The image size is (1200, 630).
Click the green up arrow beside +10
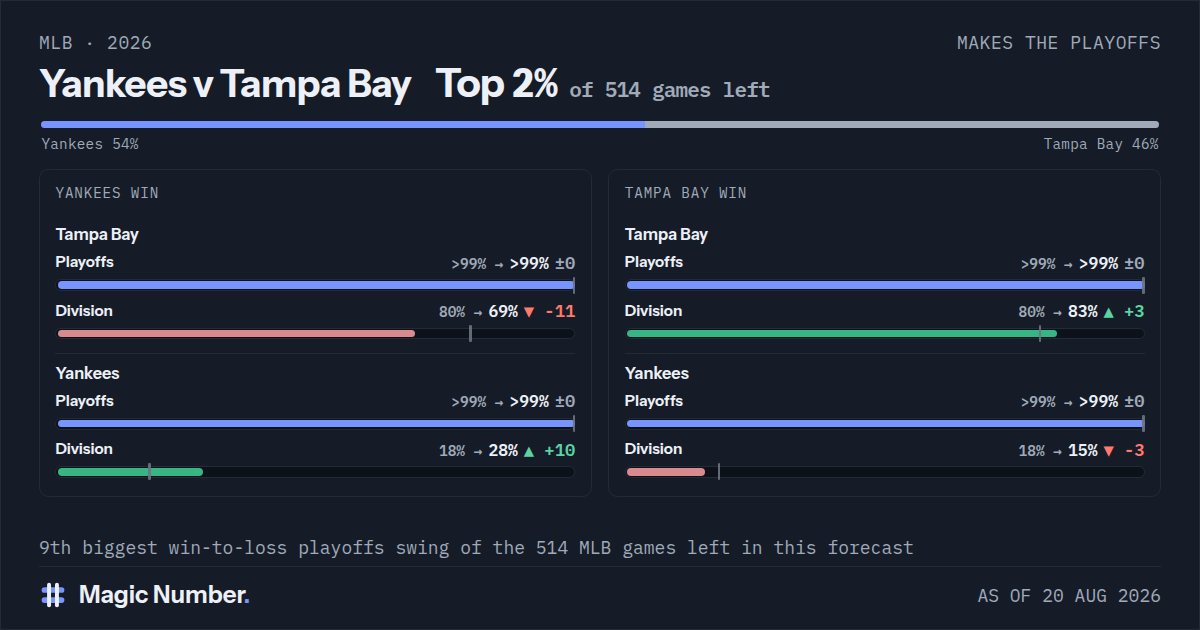coord(530,450)
